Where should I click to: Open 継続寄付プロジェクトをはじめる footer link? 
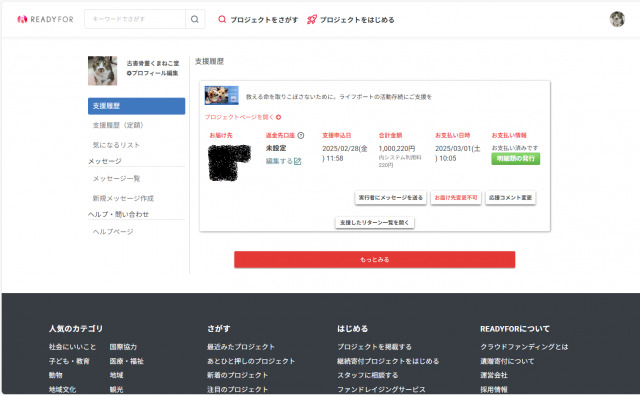(388, 361)
